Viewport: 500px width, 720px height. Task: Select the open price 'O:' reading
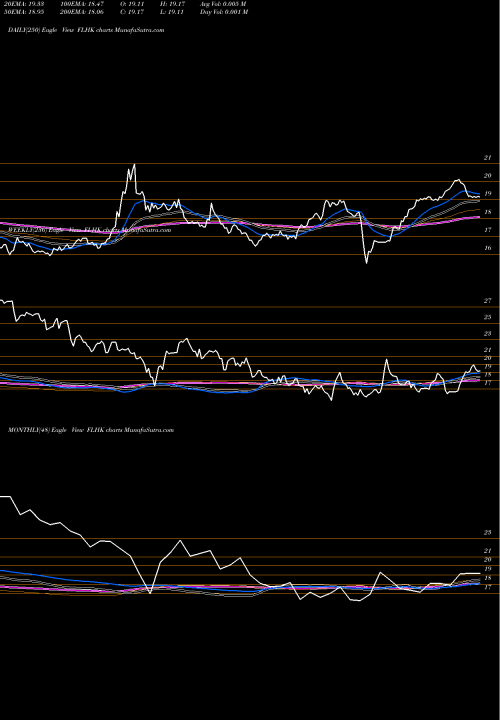pos(133,4)
